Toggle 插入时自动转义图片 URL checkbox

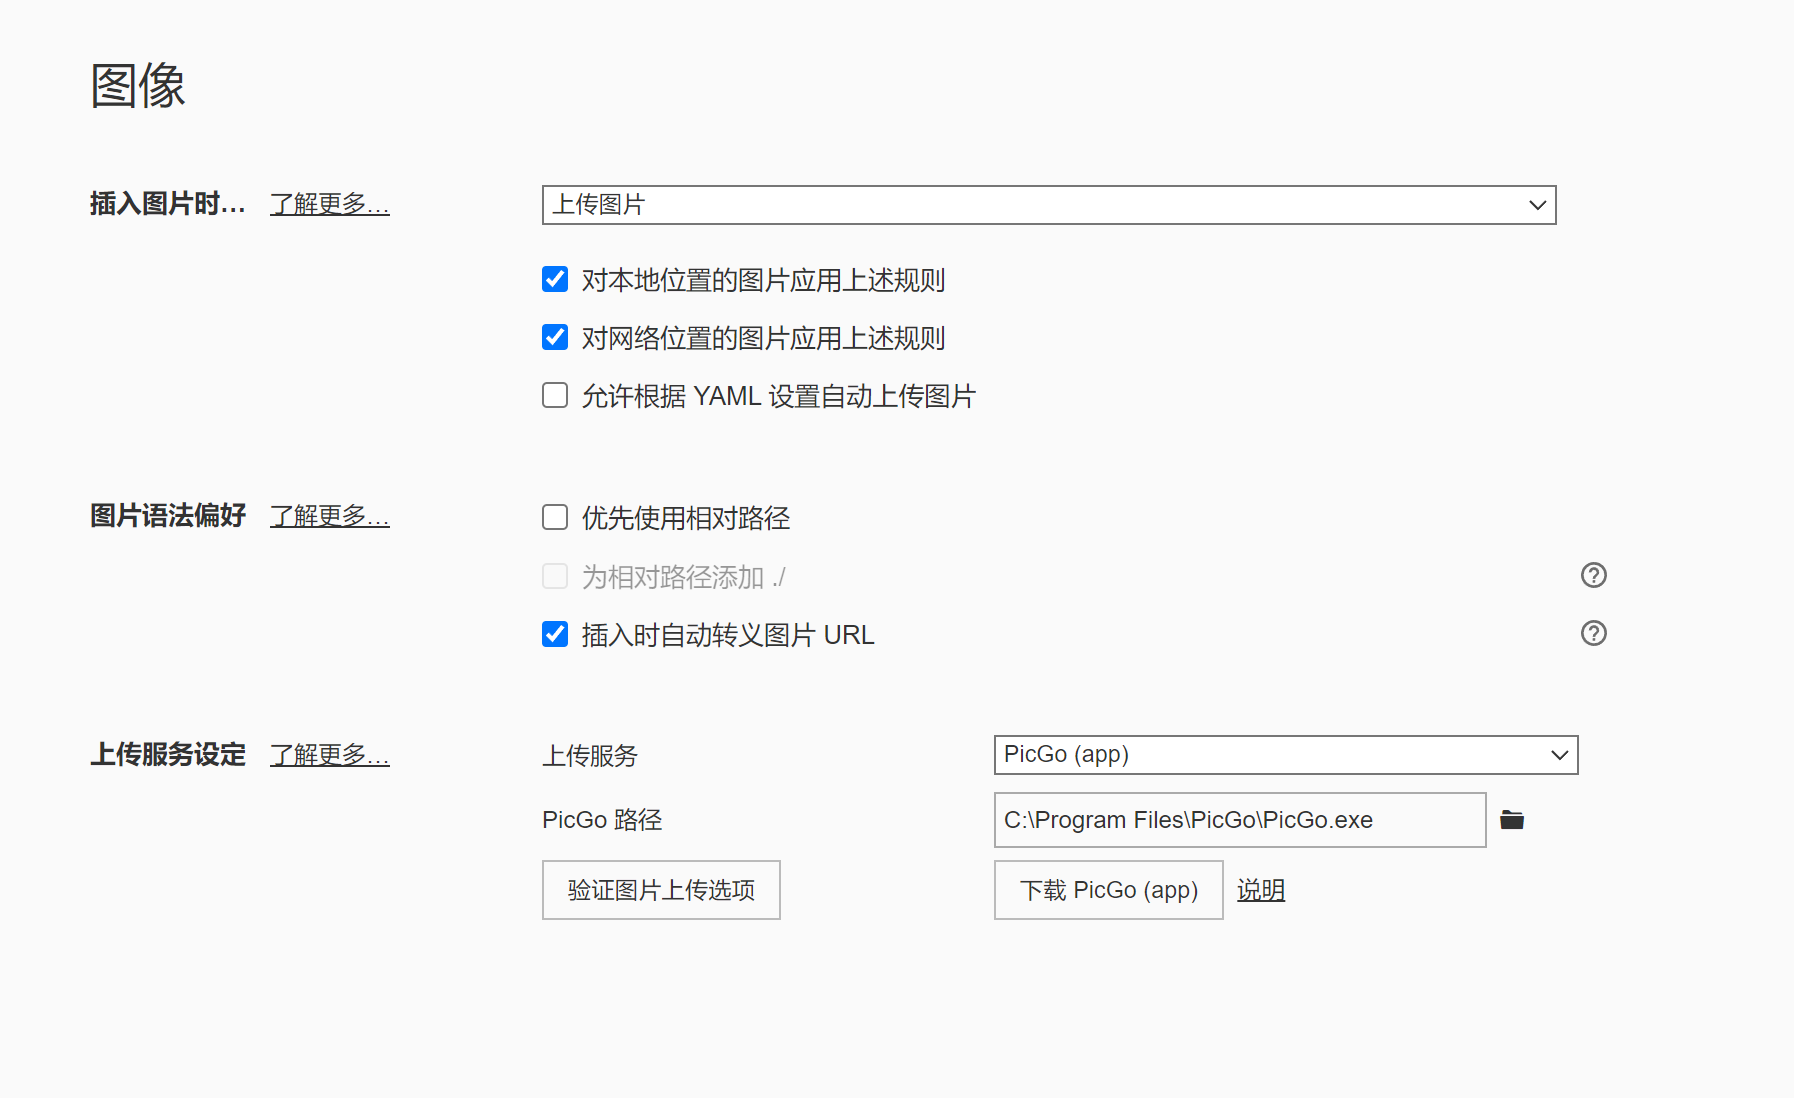tap(555, 634)
